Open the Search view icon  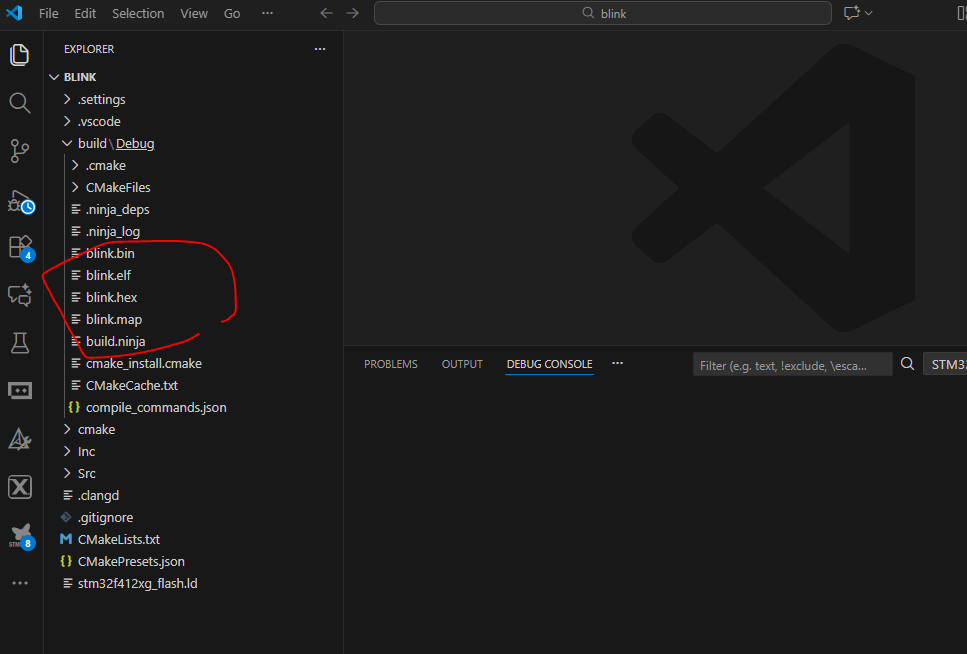(20, 103)
